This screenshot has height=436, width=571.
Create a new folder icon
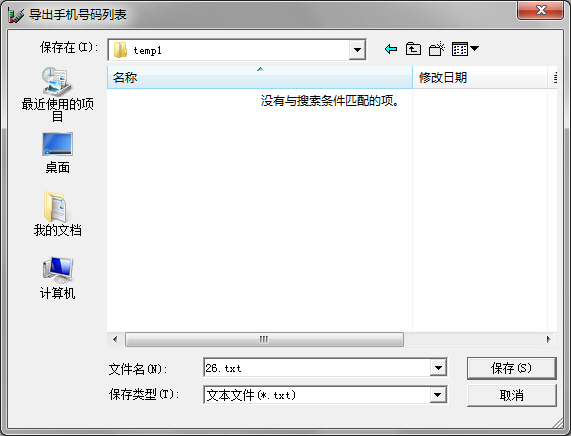pos(437,49)
